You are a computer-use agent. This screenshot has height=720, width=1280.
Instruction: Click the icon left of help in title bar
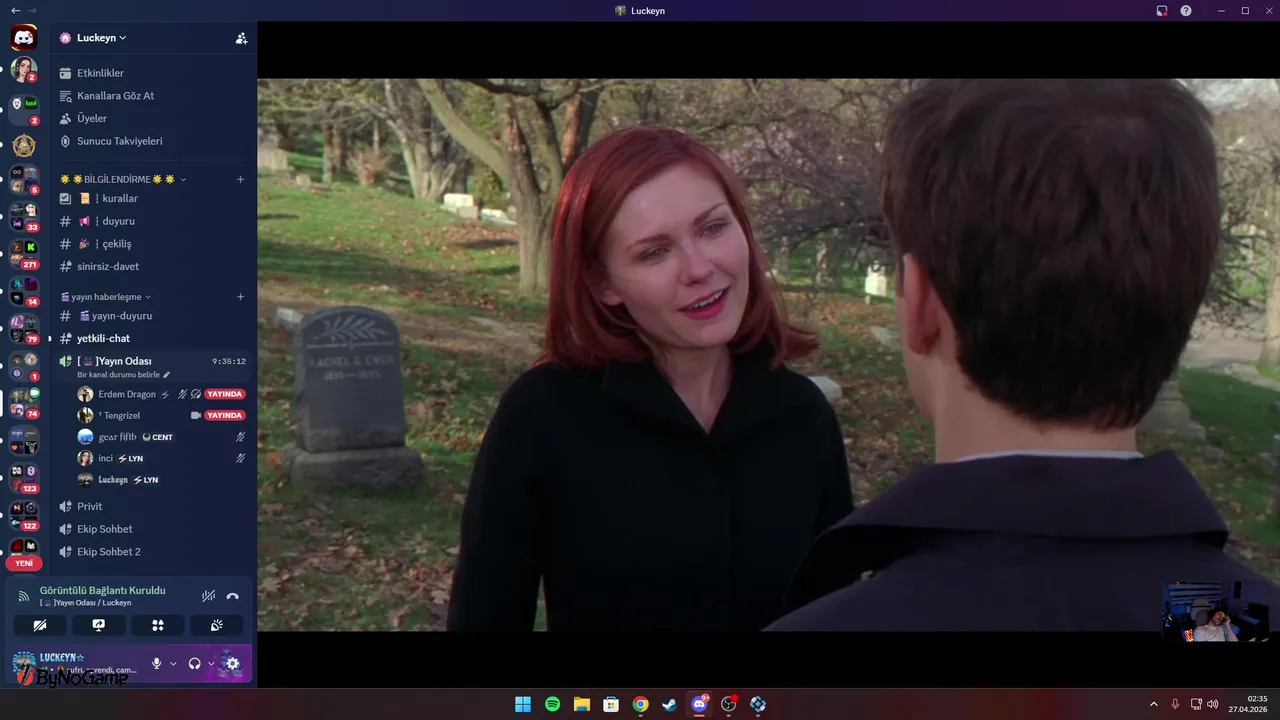[1162, 11]
